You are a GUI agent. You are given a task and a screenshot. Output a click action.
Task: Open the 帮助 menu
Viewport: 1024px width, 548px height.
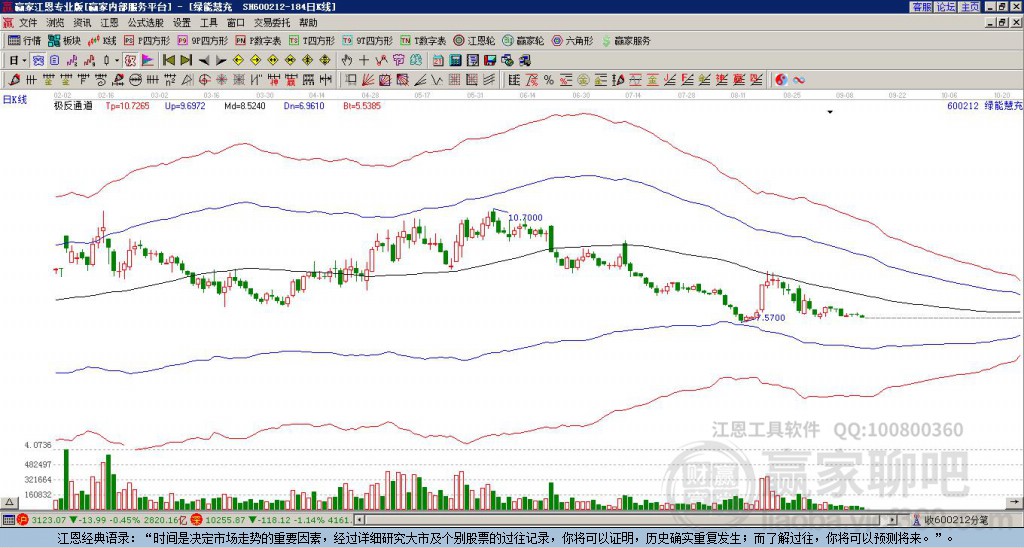[308, 23]
